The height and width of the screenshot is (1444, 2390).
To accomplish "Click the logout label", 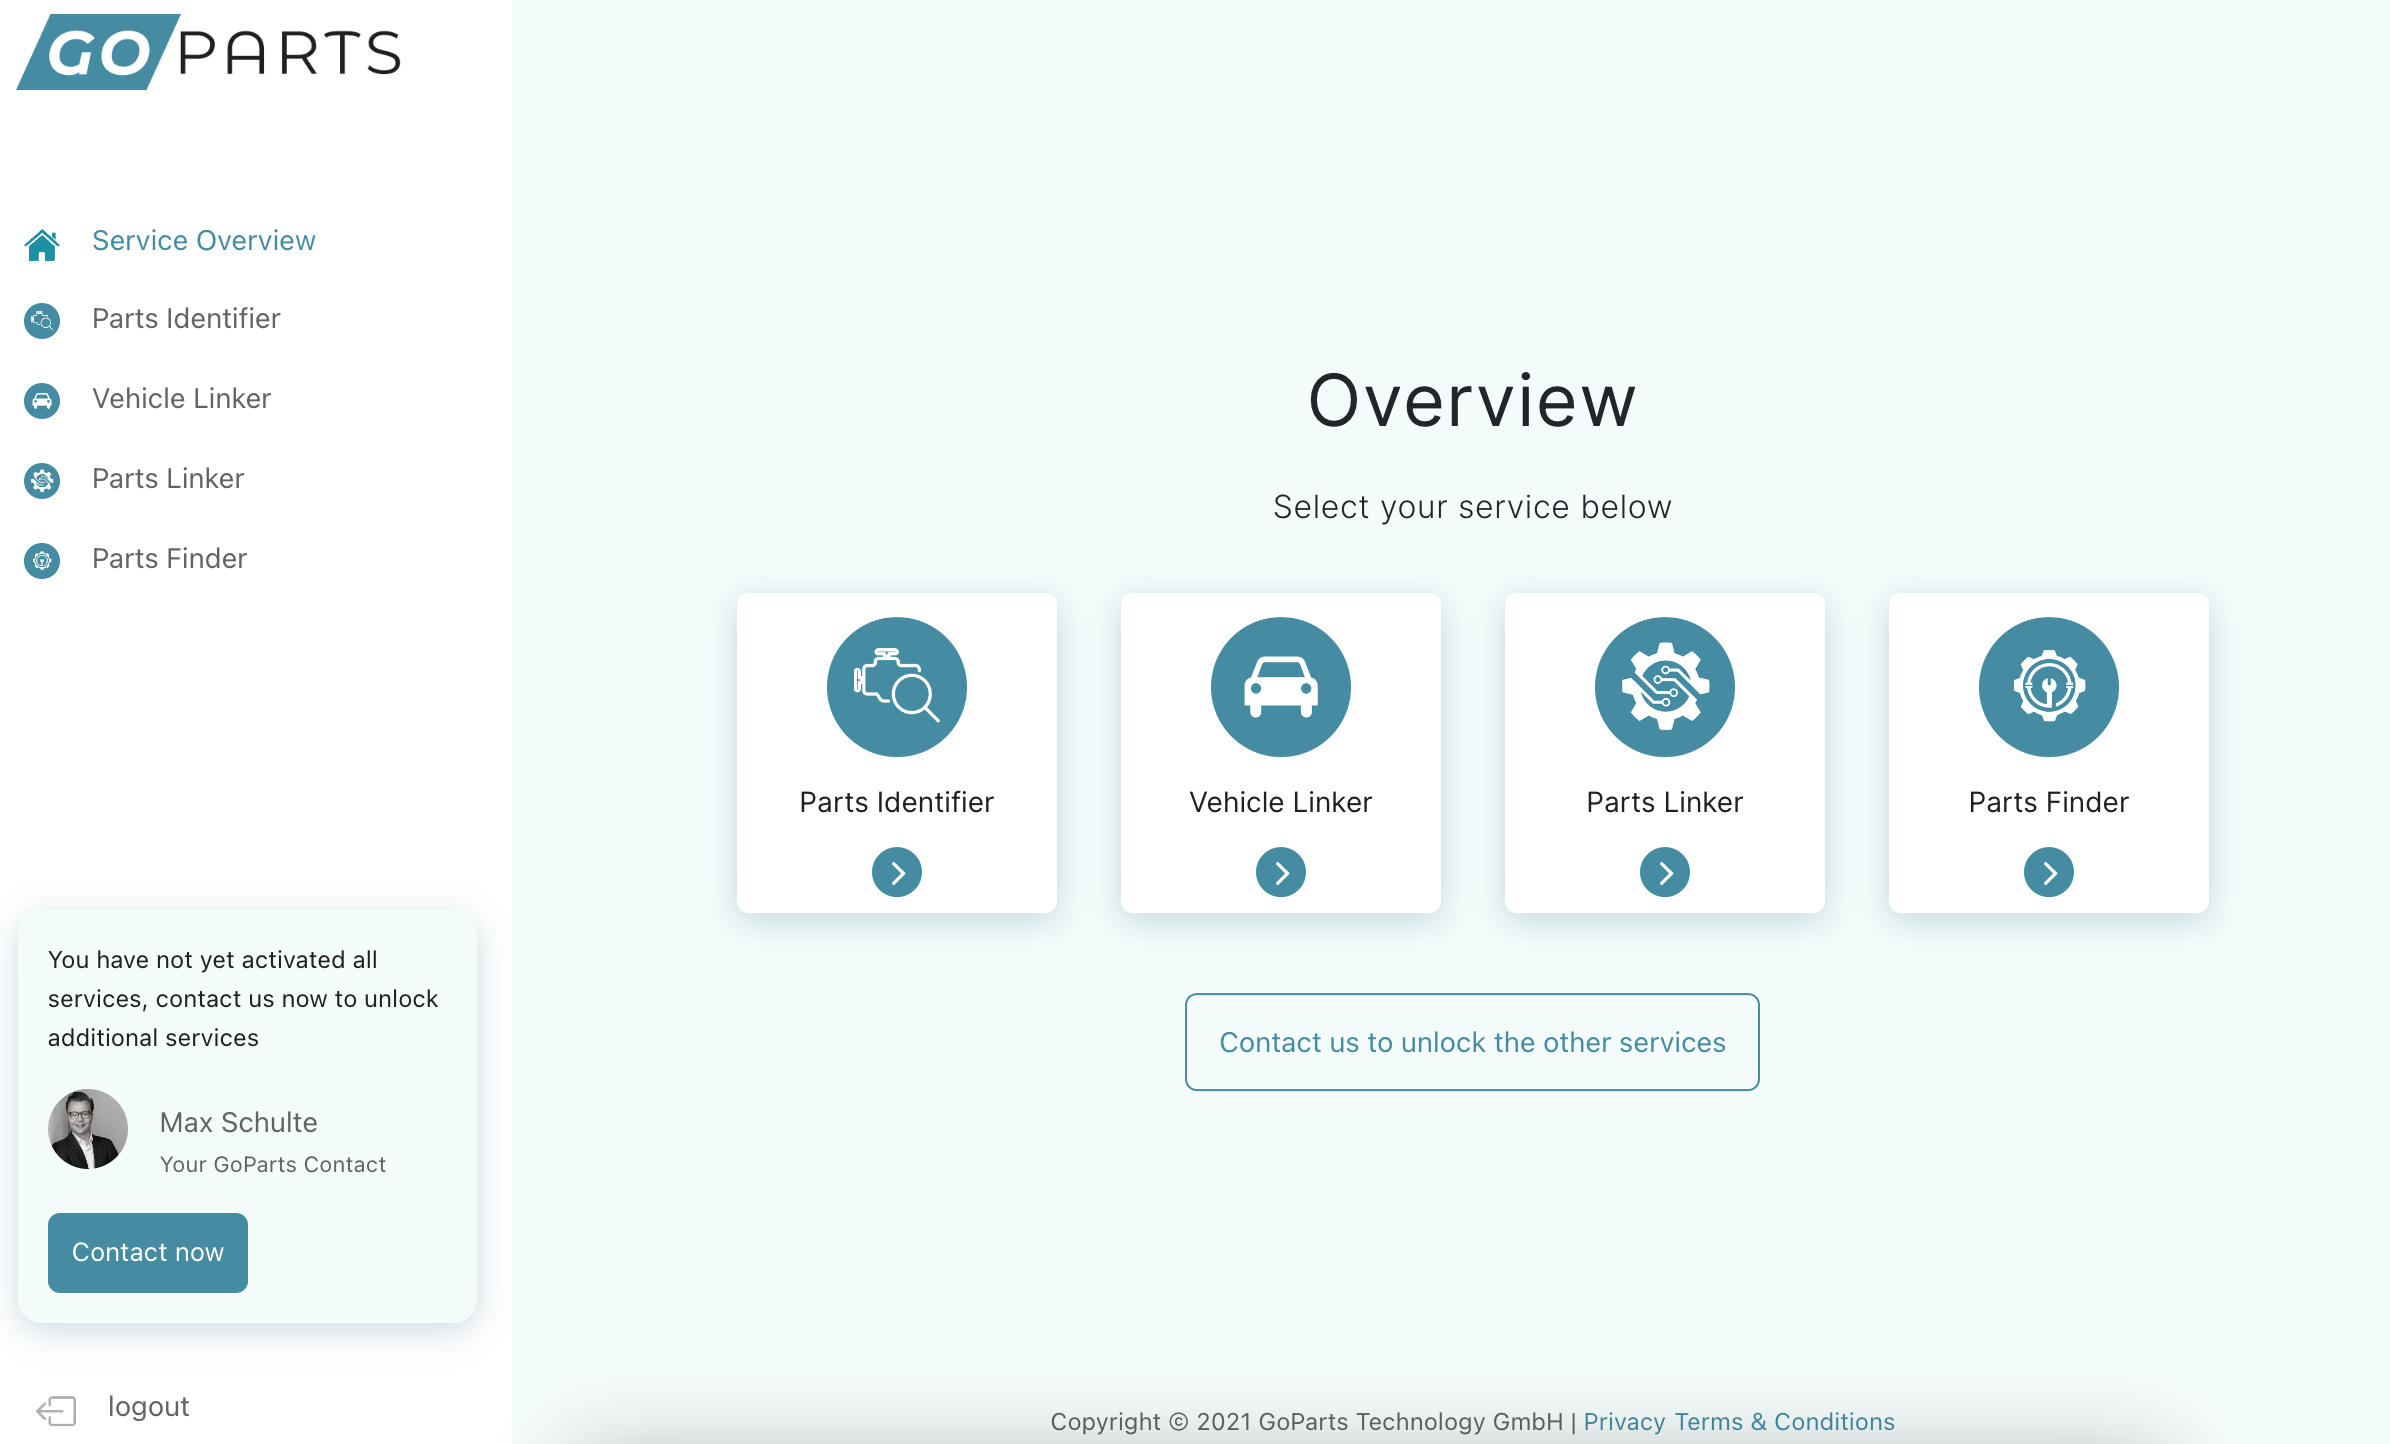I will 148,1406.
